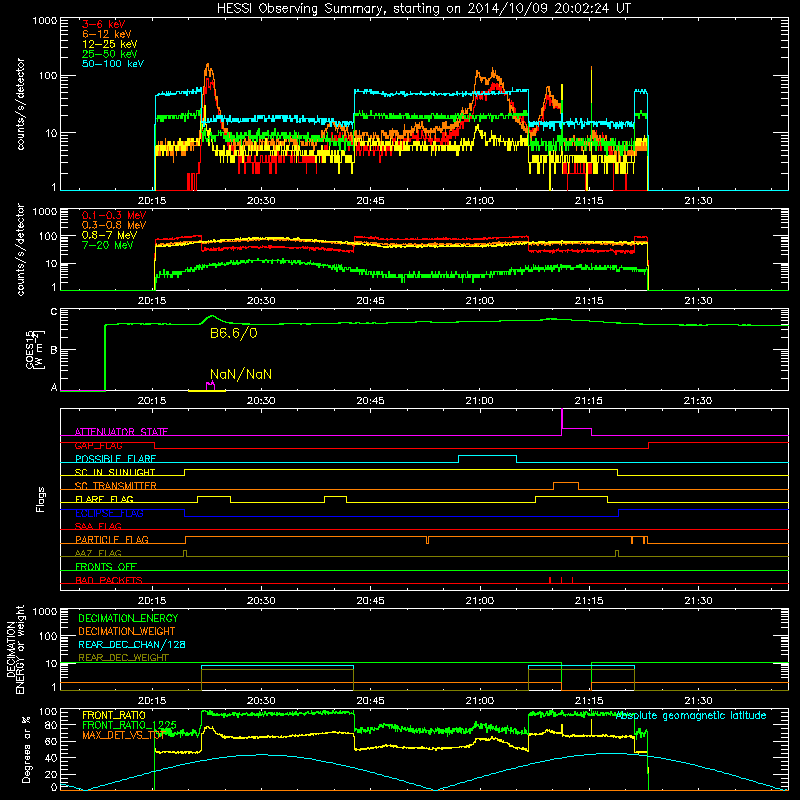Select the FRONTS_OFF flag label
Image resolution: width=800 pixels, height=800 pixels.
coord(106,566)
